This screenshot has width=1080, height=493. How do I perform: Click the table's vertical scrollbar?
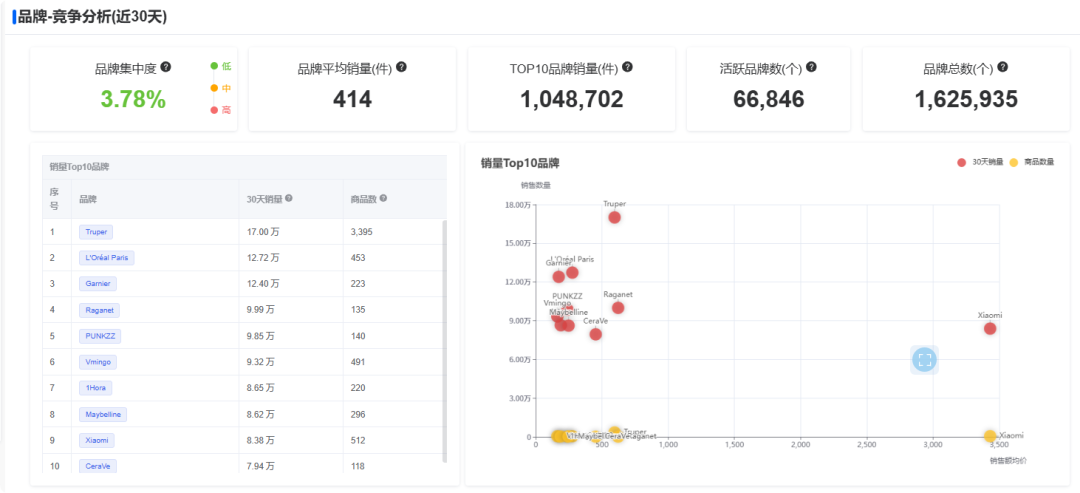pos(444,341)
